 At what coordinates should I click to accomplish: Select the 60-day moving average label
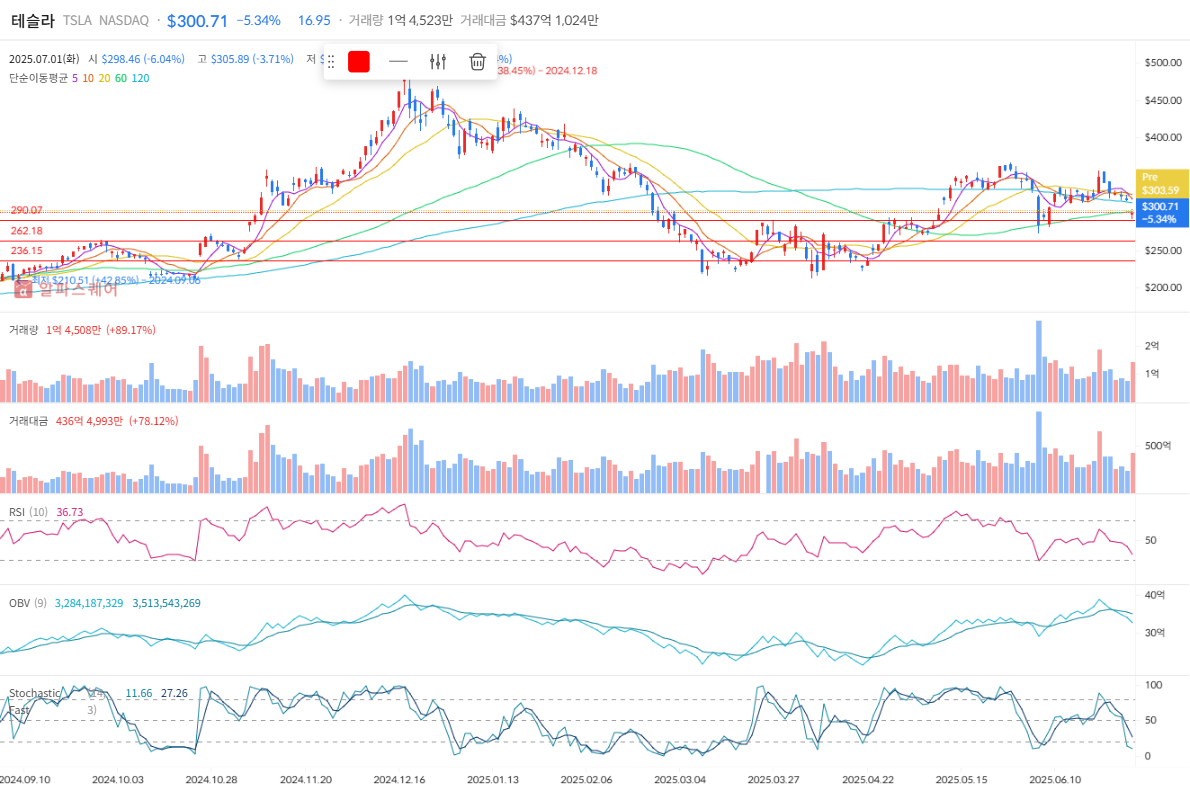[x=121, y=78]
